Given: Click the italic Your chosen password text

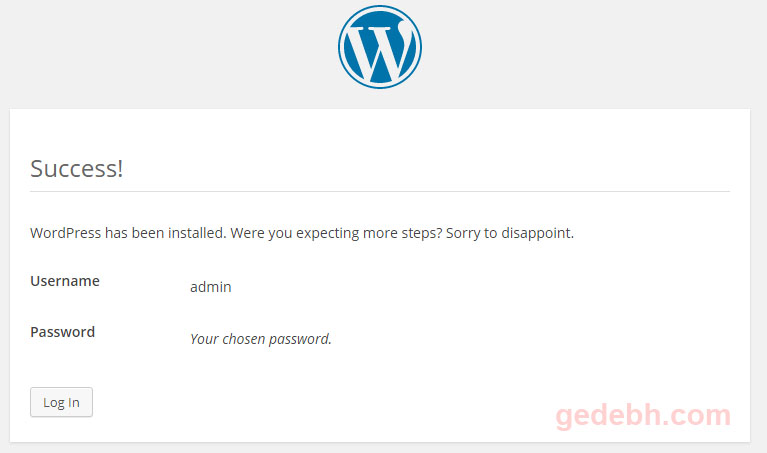Looking at the screenshot, I should click(261, 339).
